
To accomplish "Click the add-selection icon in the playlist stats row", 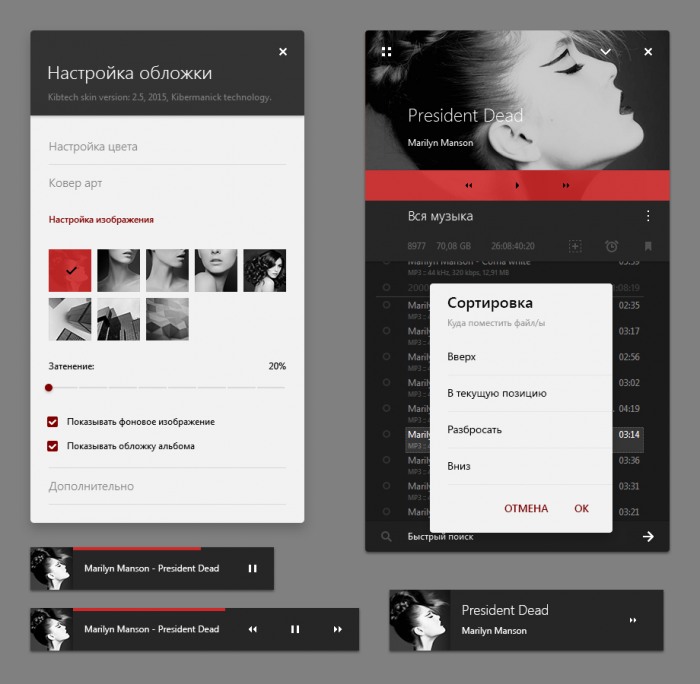I will [575, 246].
